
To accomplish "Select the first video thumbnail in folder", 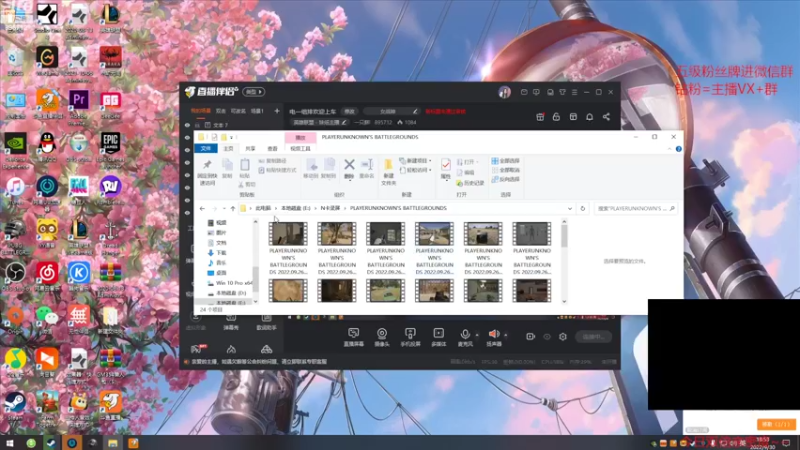I will (287, 235).
